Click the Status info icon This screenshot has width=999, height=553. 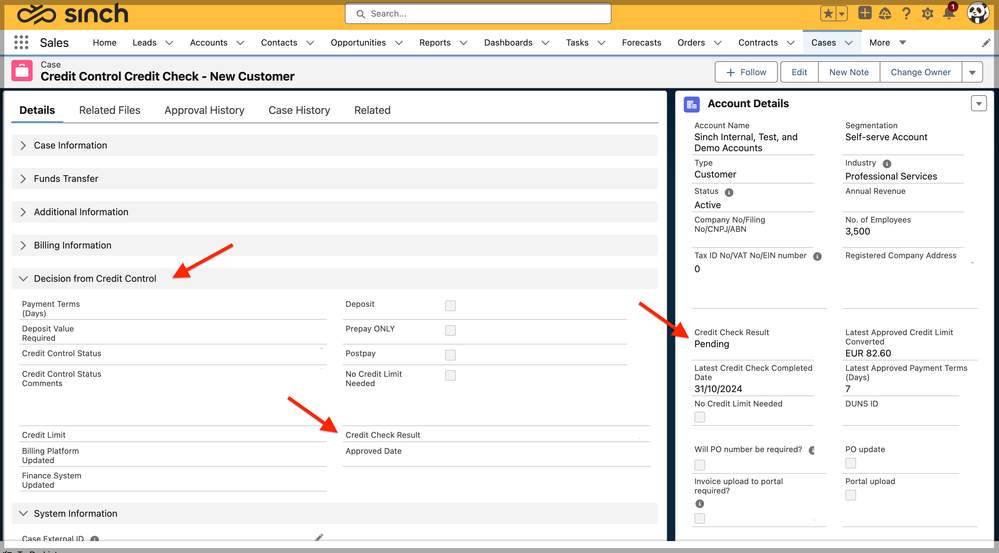tap(729, 192)
